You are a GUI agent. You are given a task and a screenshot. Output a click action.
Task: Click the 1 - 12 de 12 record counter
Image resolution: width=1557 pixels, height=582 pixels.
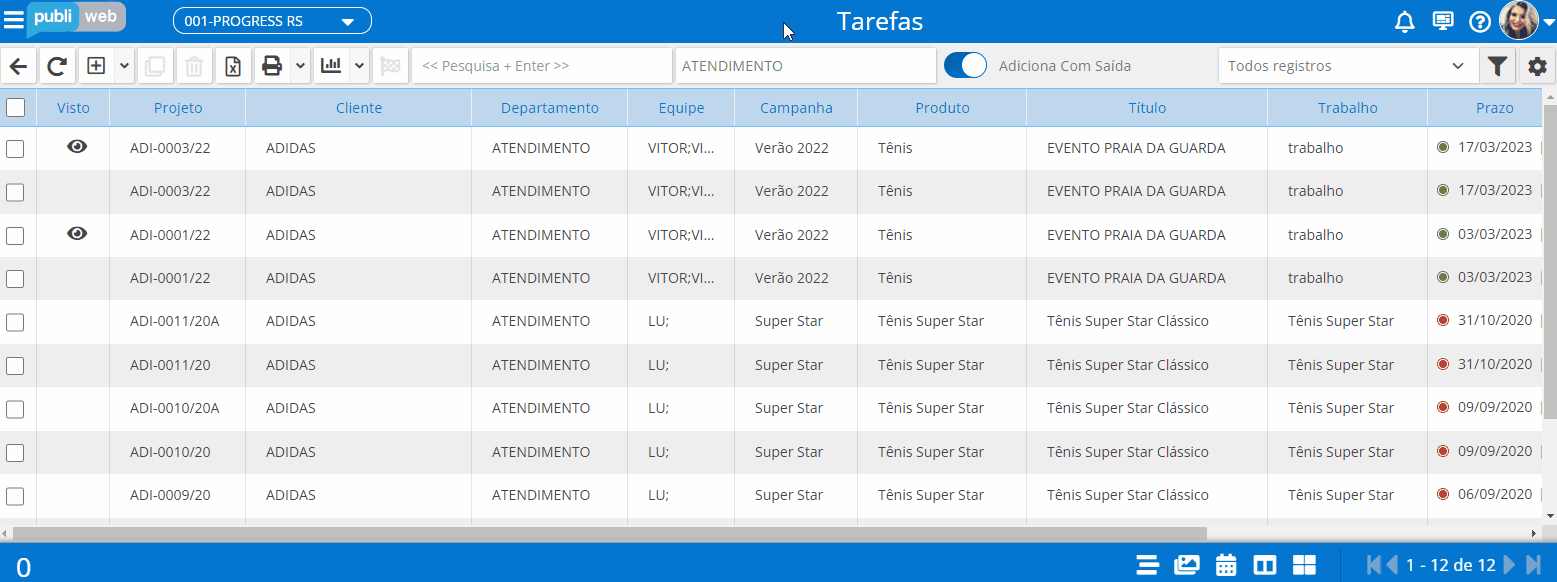point(1450,565)
